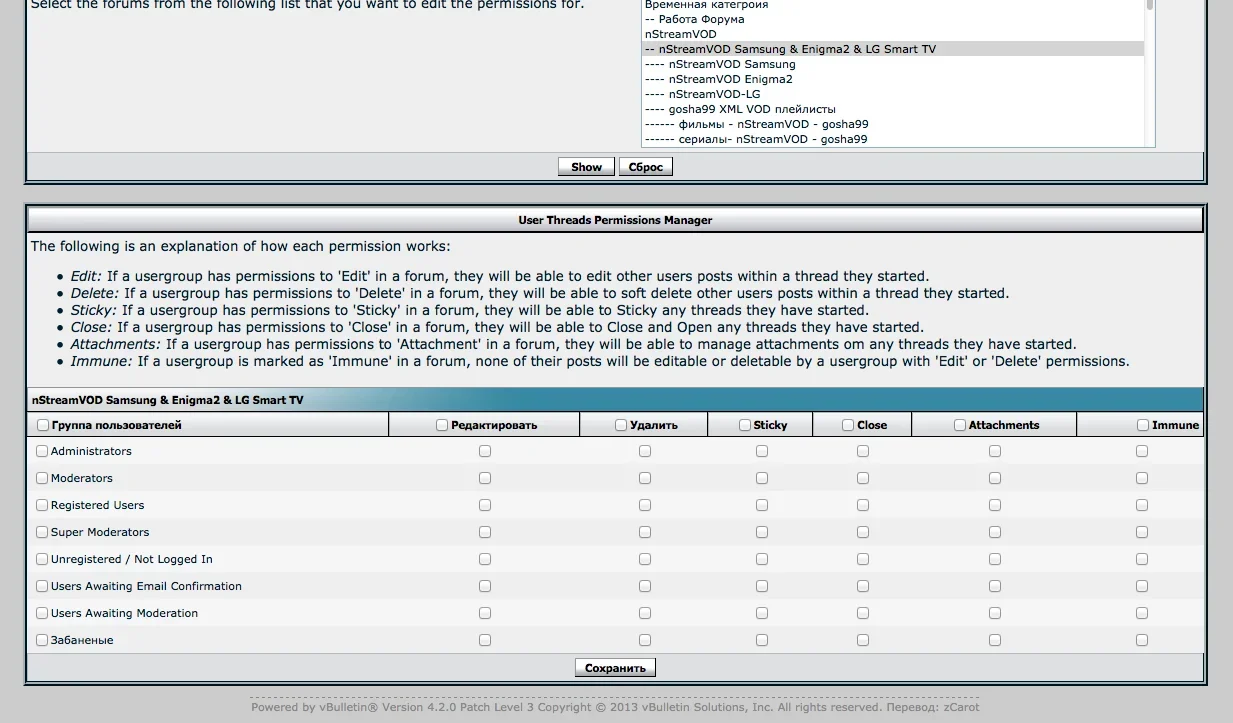Toggle Редактировать column header checkbox

[442, 425]
